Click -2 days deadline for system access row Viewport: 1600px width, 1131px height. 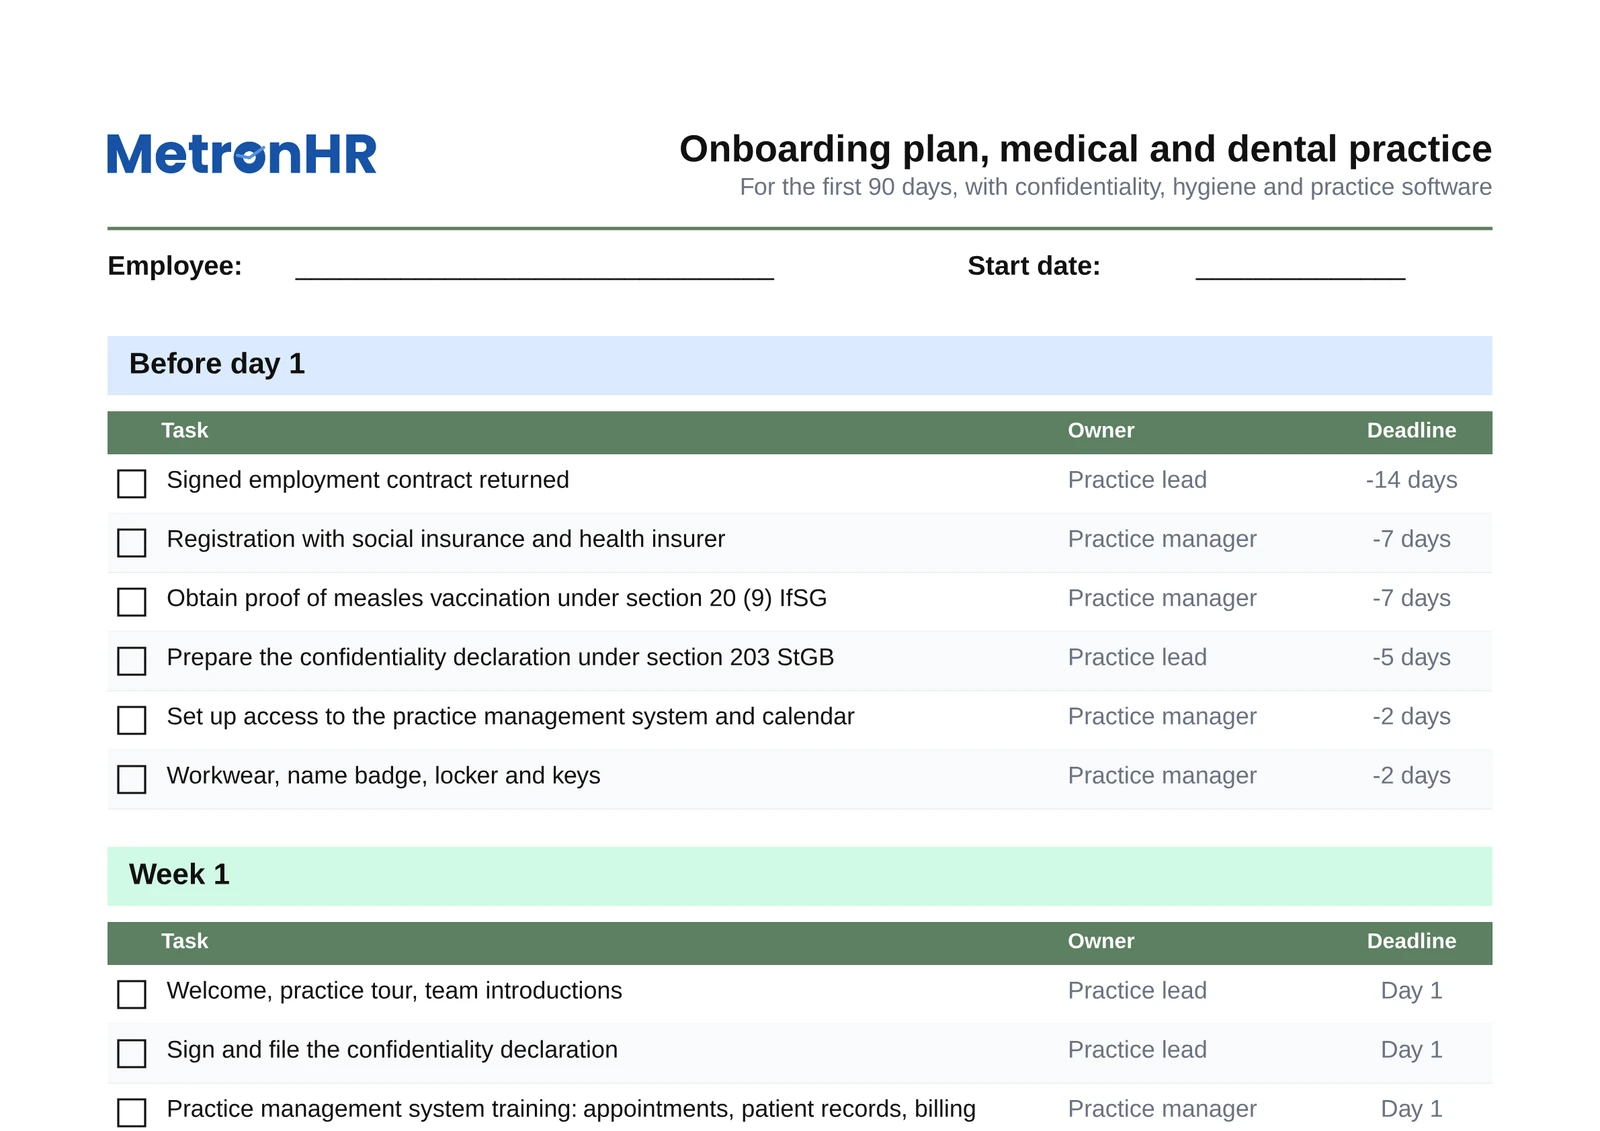[1412, 717]
